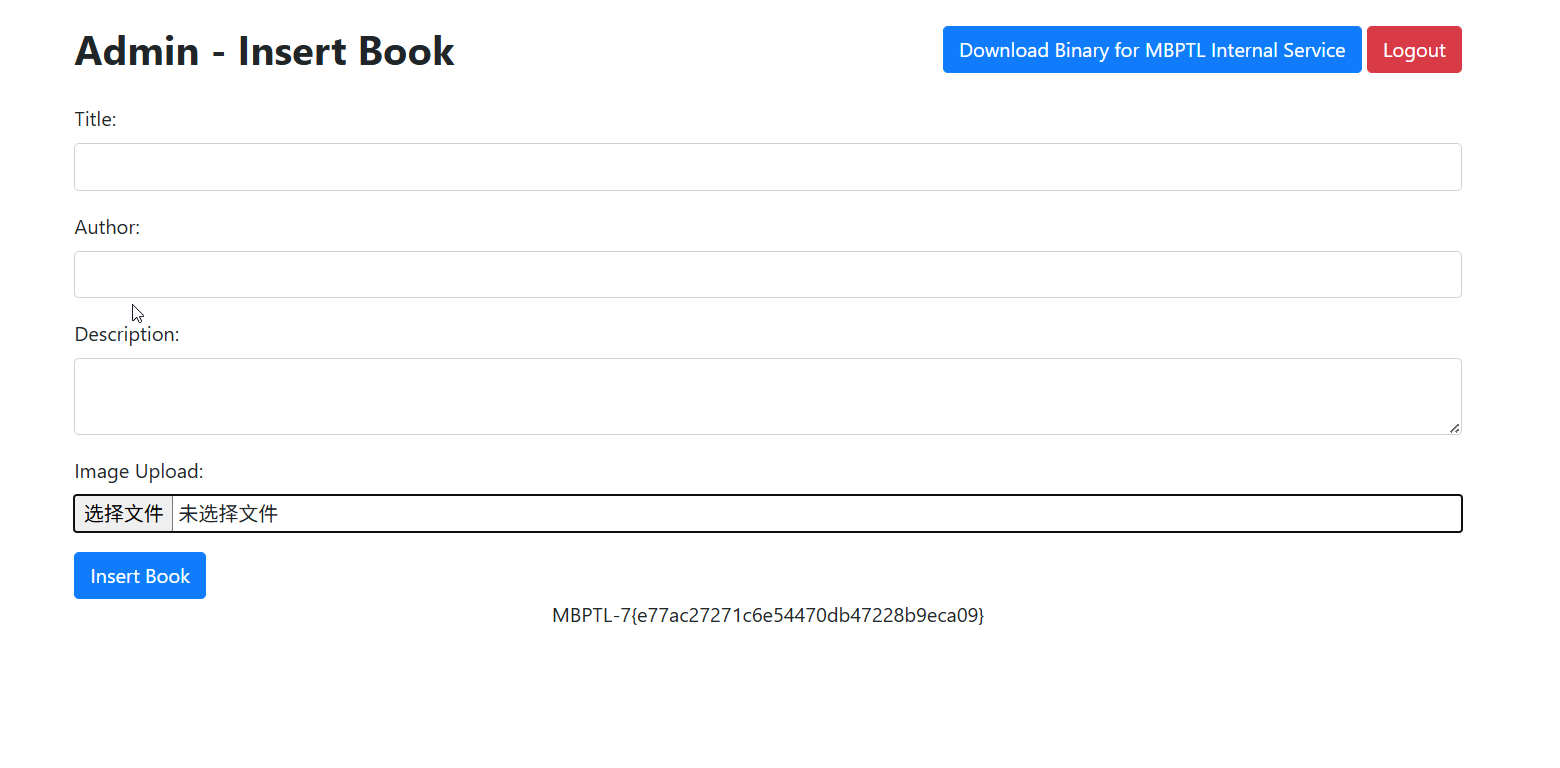Click the "Image Upload:" field label
1560x768 pixels.
(x=139, y=471)
